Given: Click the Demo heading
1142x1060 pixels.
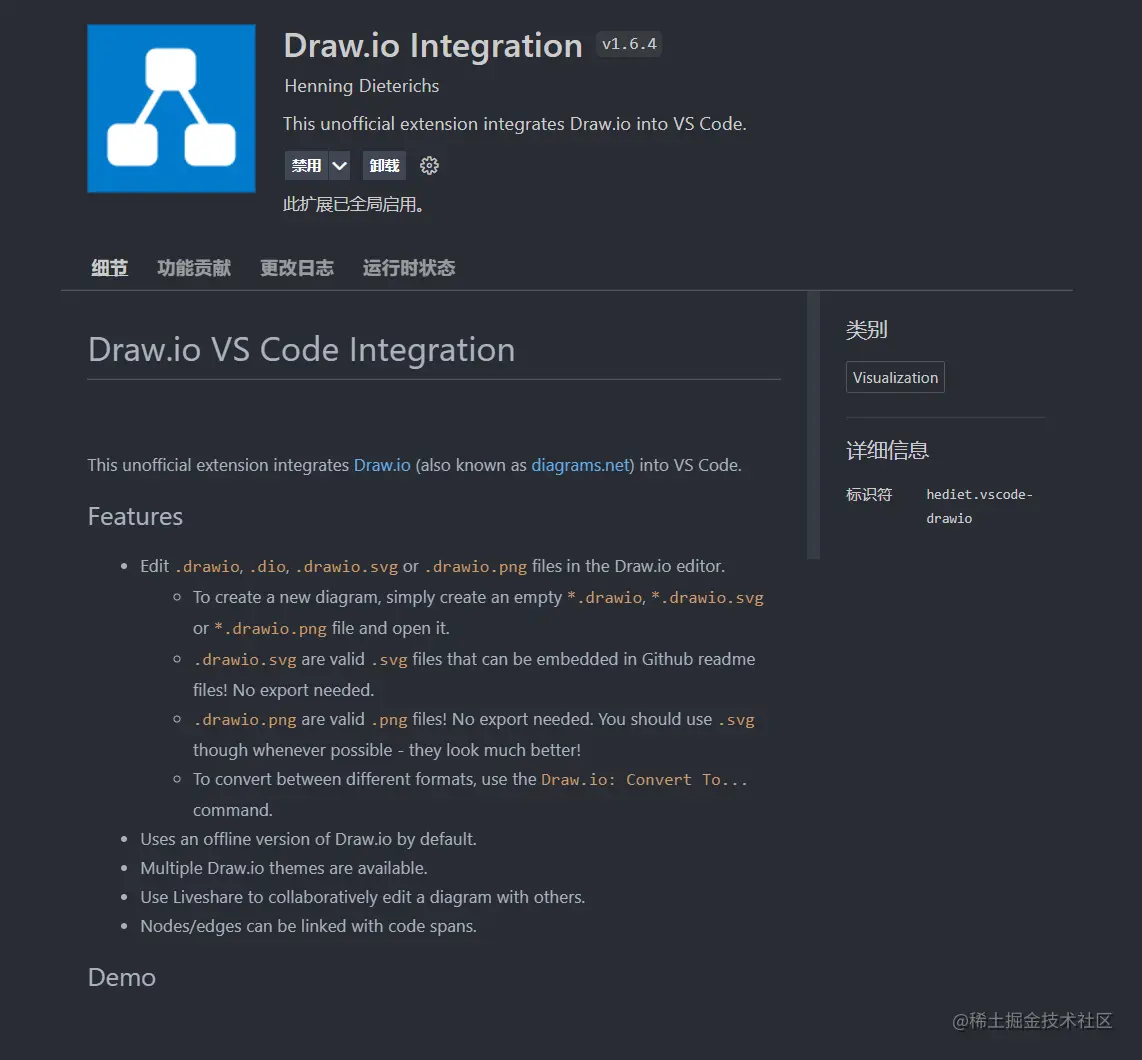Looking at the screenshot, I should [x=122, y=978].
